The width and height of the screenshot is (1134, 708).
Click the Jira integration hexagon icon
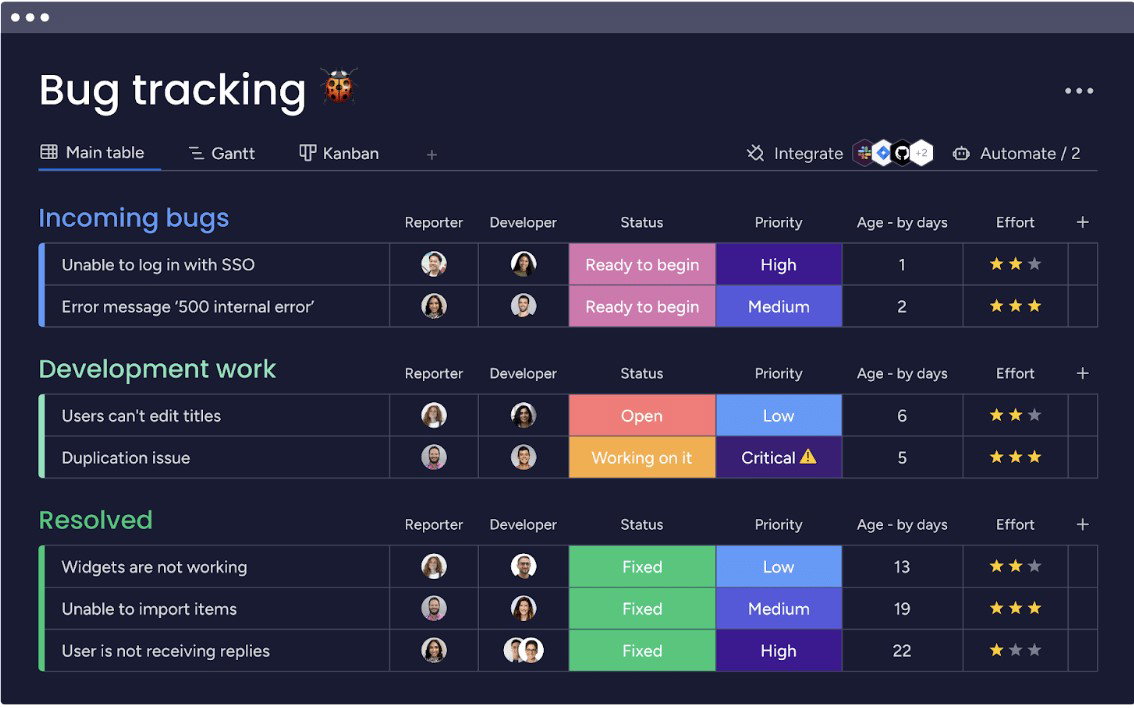881,153
